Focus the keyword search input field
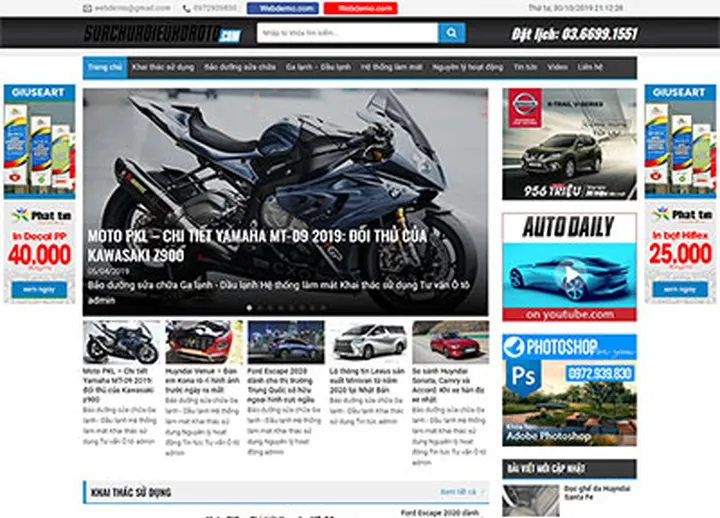This screenshot has width=720, height=518. pyautogui.click(x=348, y=33)
